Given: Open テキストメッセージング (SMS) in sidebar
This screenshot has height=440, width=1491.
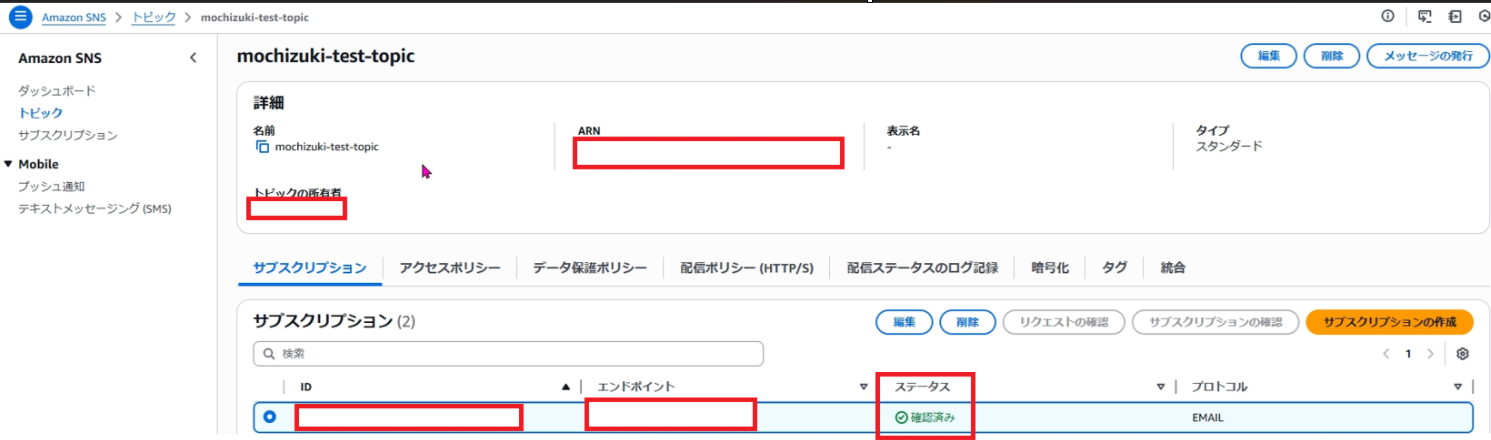Looking at the screenshot, I should tap(96, 209).
